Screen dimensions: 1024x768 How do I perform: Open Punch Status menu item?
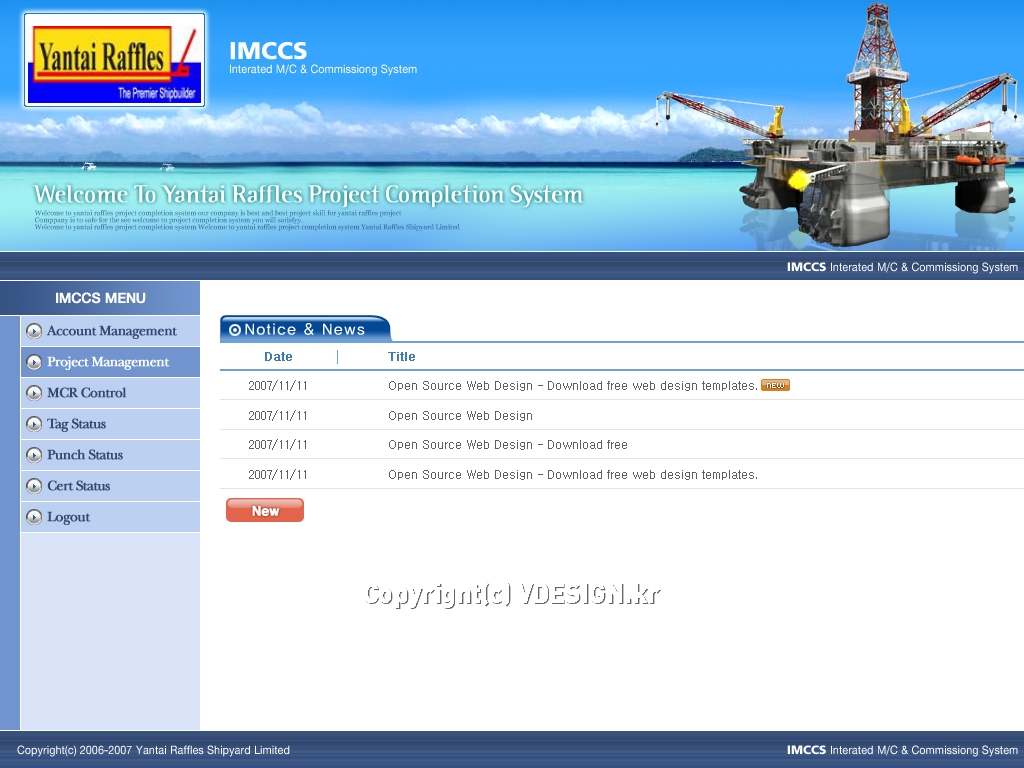coord(110,455)
